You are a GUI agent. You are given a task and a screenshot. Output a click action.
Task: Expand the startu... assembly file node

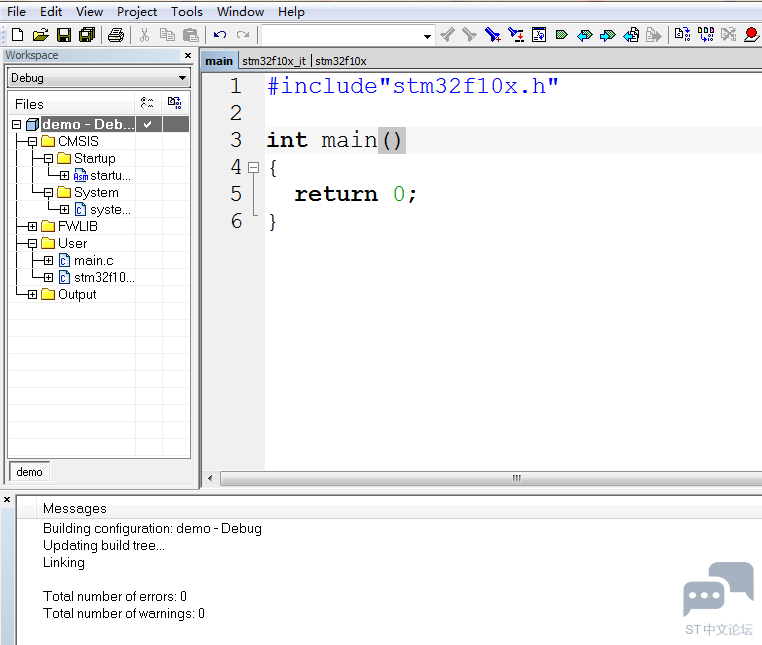(65, 175)
